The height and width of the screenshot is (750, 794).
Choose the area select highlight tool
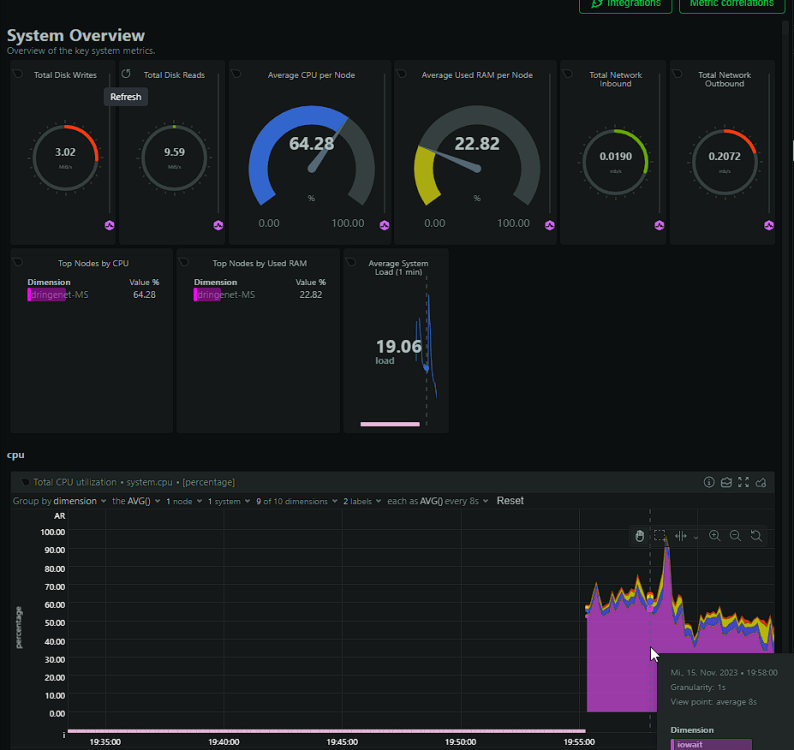coord(659,536)
